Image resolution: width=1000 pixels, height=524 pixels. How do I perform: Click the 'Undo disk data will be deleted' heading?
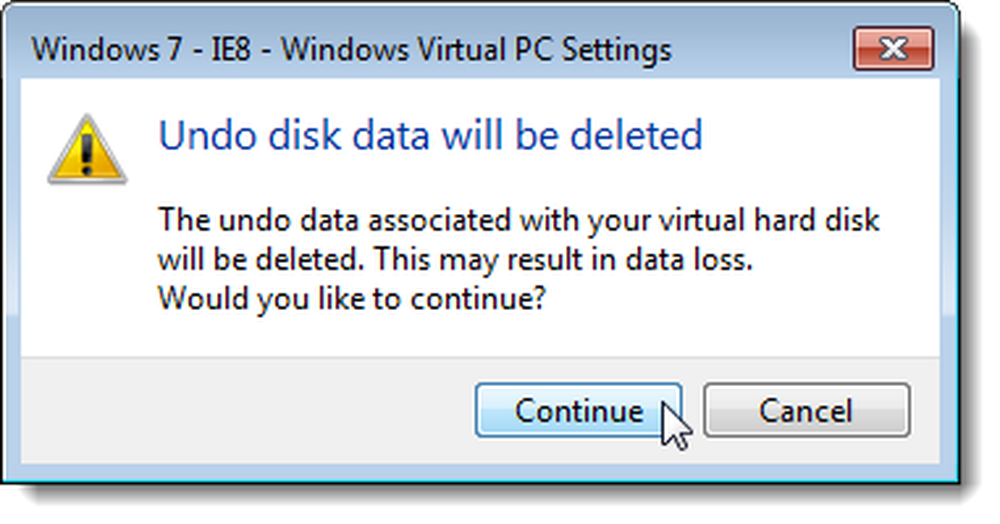(430, 135)
